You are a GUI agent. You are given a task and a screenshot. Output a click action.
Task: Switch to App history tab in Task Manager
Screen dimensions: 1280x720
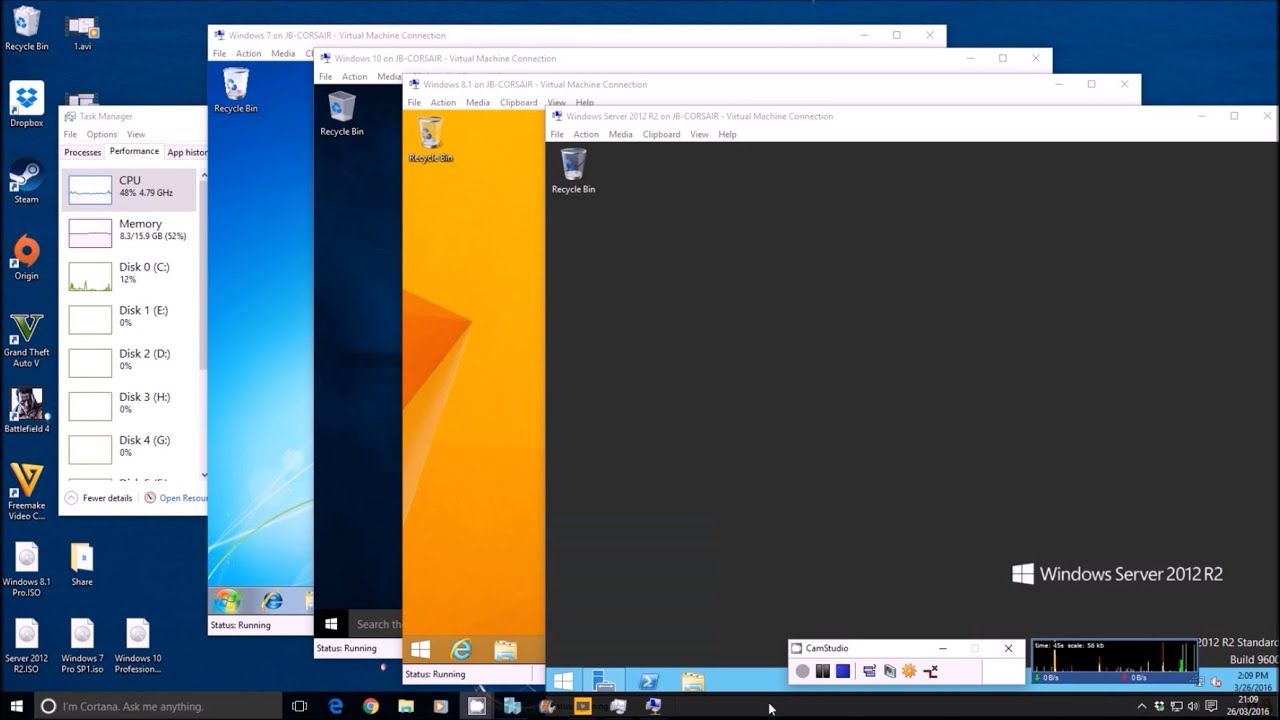pos(187,152)
